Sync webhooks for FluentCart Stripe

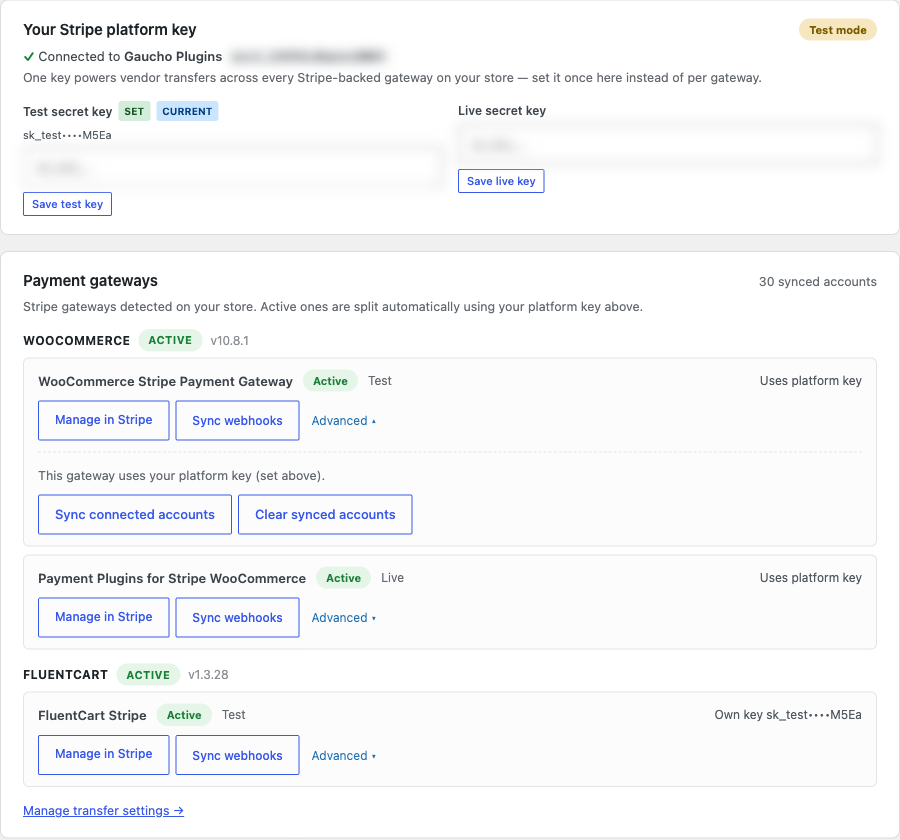(237, 754)
